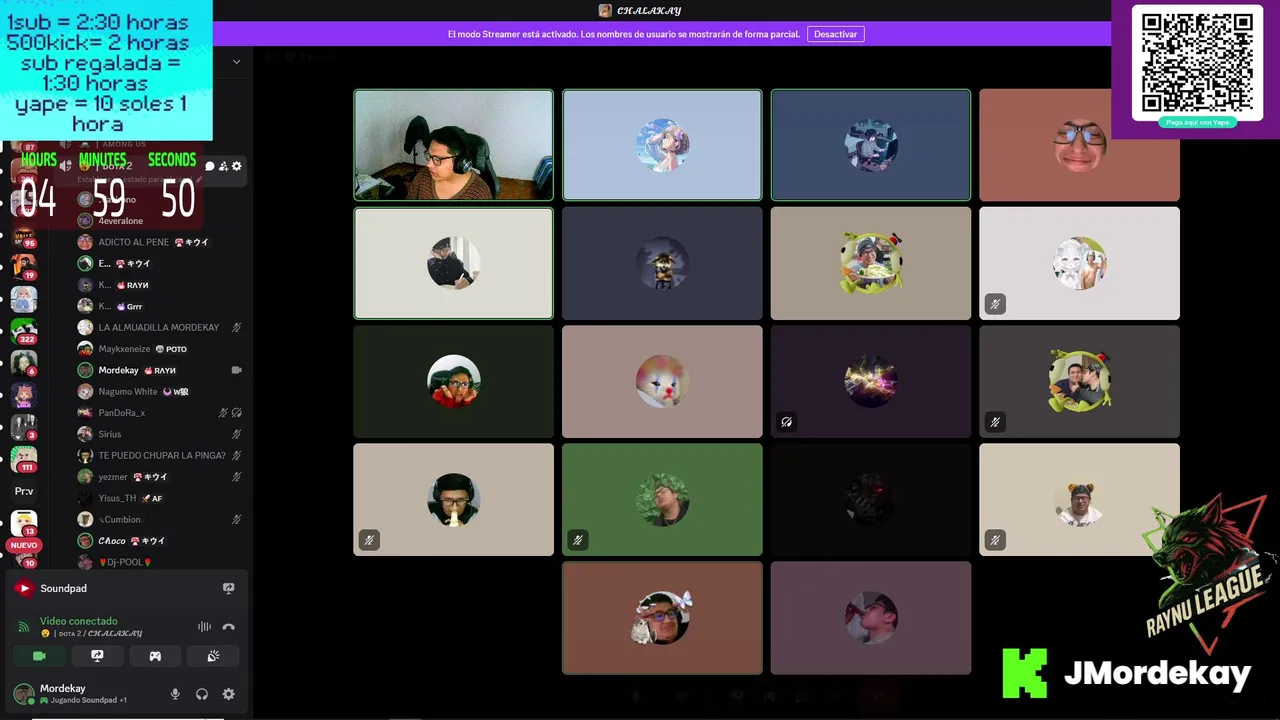Focus the smiling face with glasses tile
1280x720 pixels.
(1079, 145)
